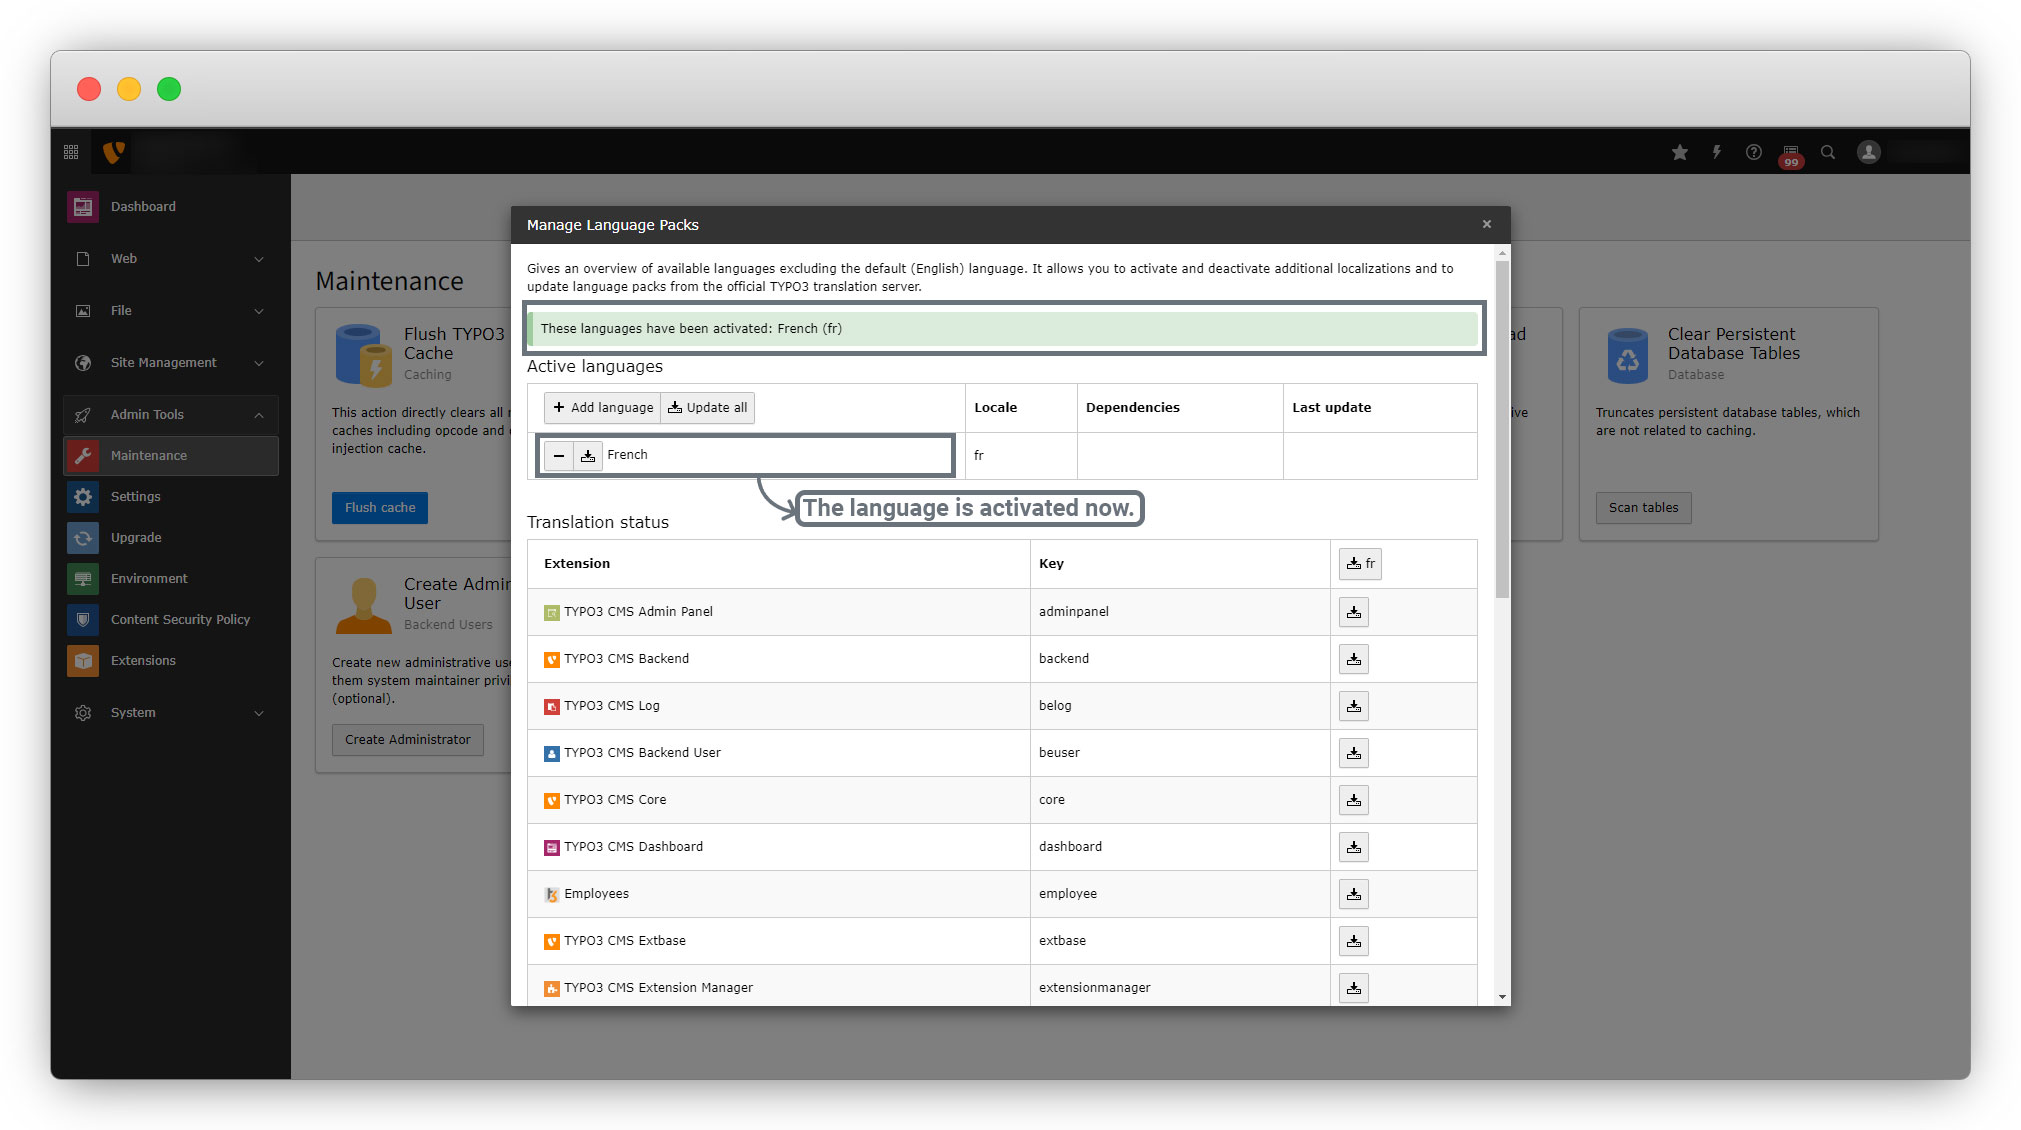This screenshot has width=2021, height=1130.
Task: Click the Add language button
Action: [603, 408]
